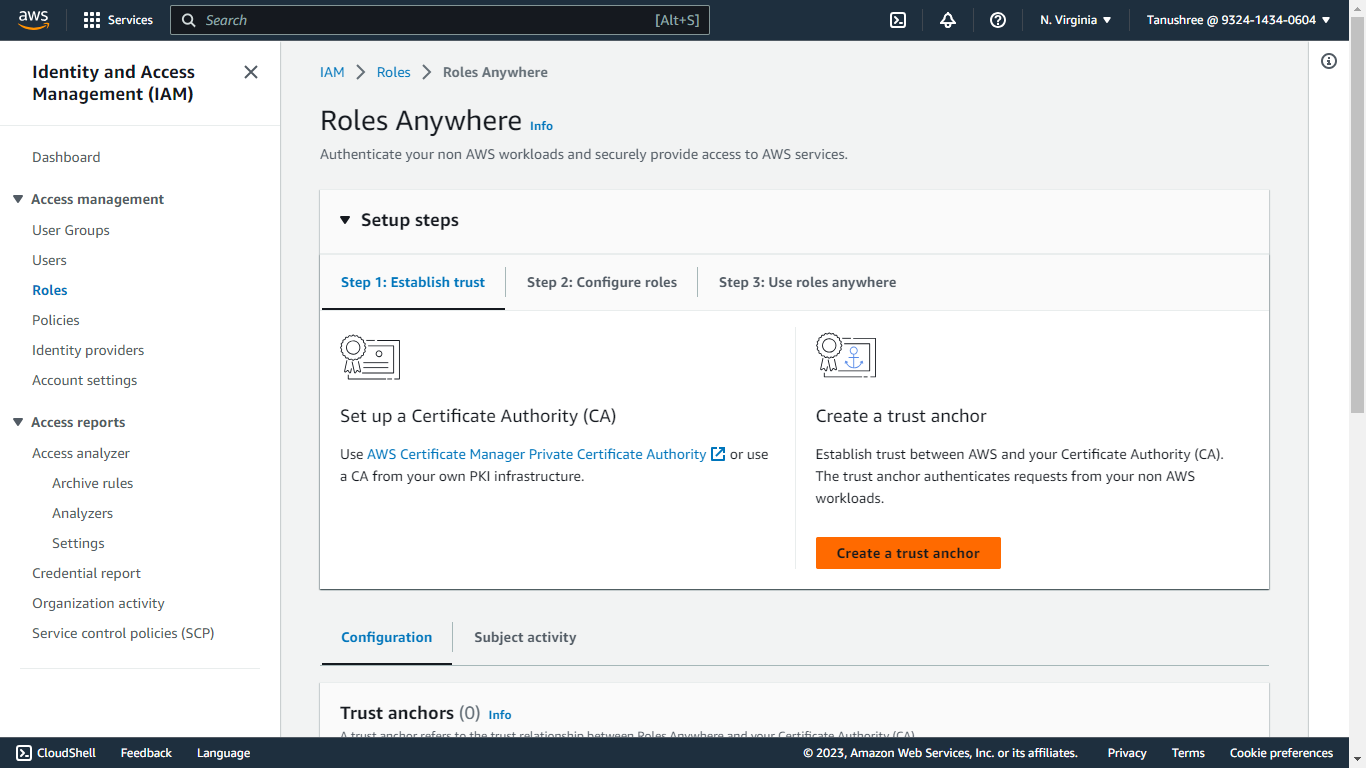Viewport: 1366px width, 768px height.
Task: Launch CloudShell from the top bar icon
Action: click(x=898, y=20)
